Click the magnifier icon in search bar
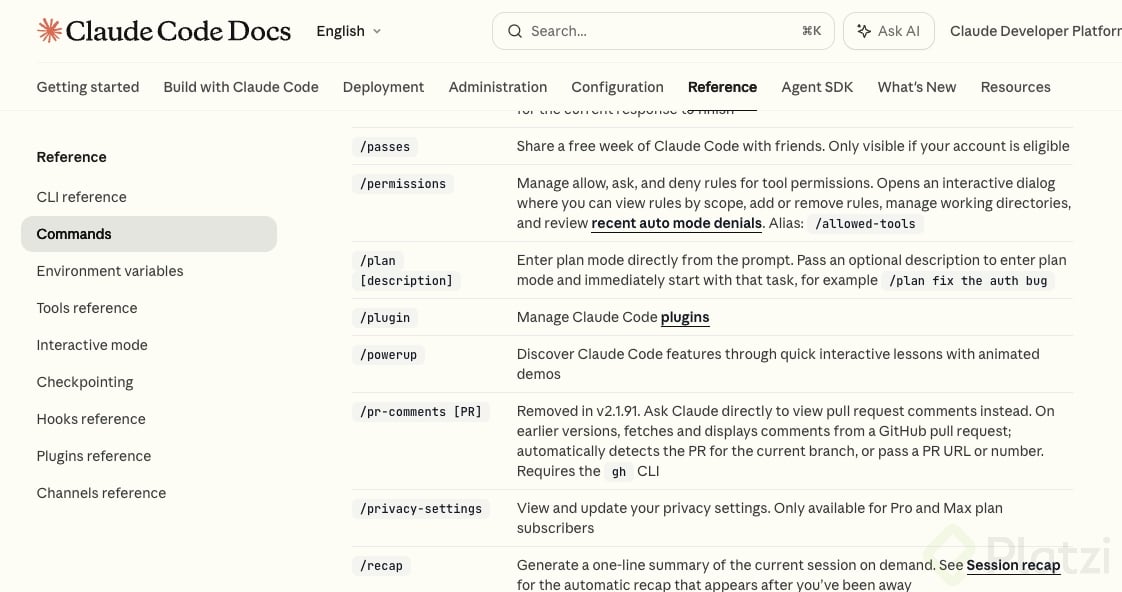The height and width of the screenshot is (592, 1122). [515, 31]
